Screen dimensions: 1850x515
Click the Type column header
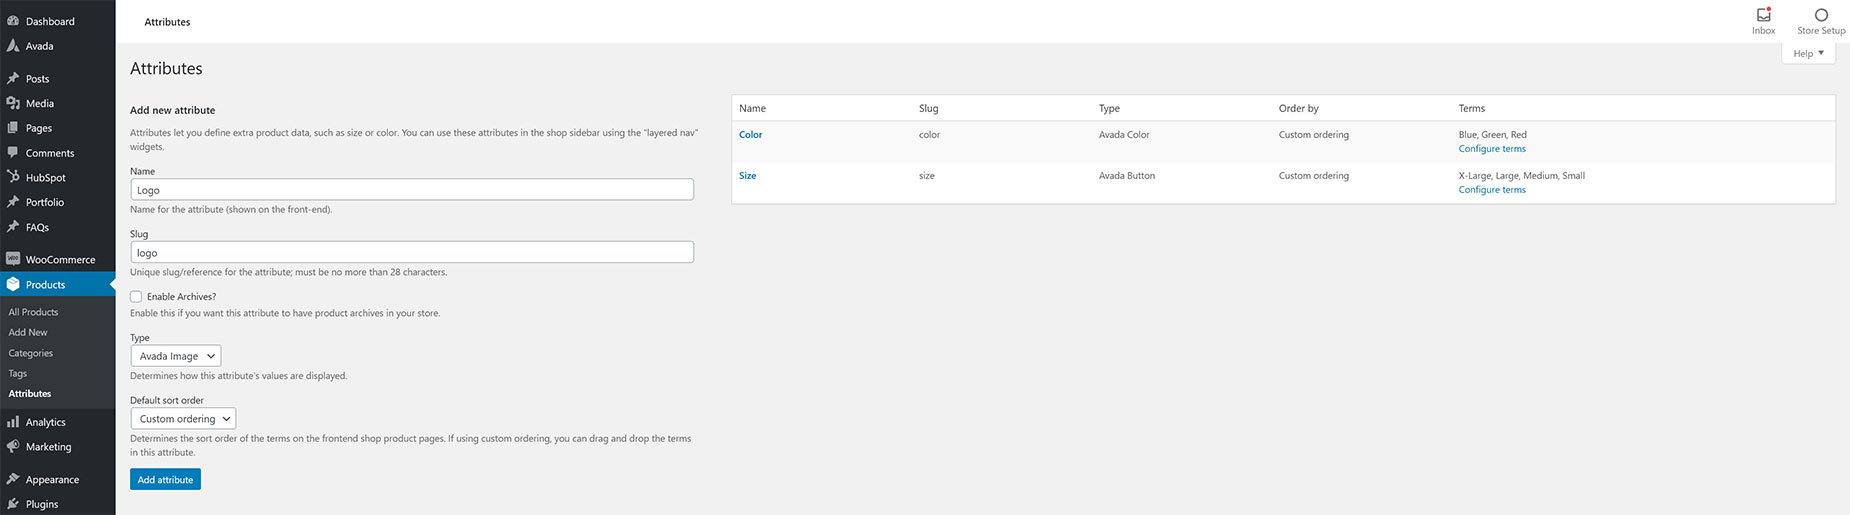point(1109,108)
